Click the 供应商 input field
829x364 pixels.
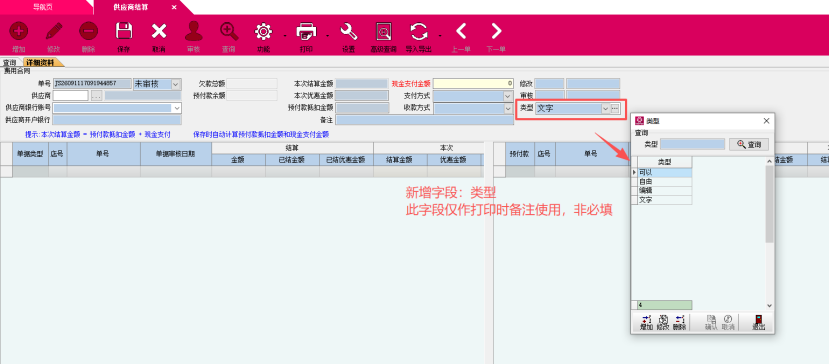pos(70,96)
